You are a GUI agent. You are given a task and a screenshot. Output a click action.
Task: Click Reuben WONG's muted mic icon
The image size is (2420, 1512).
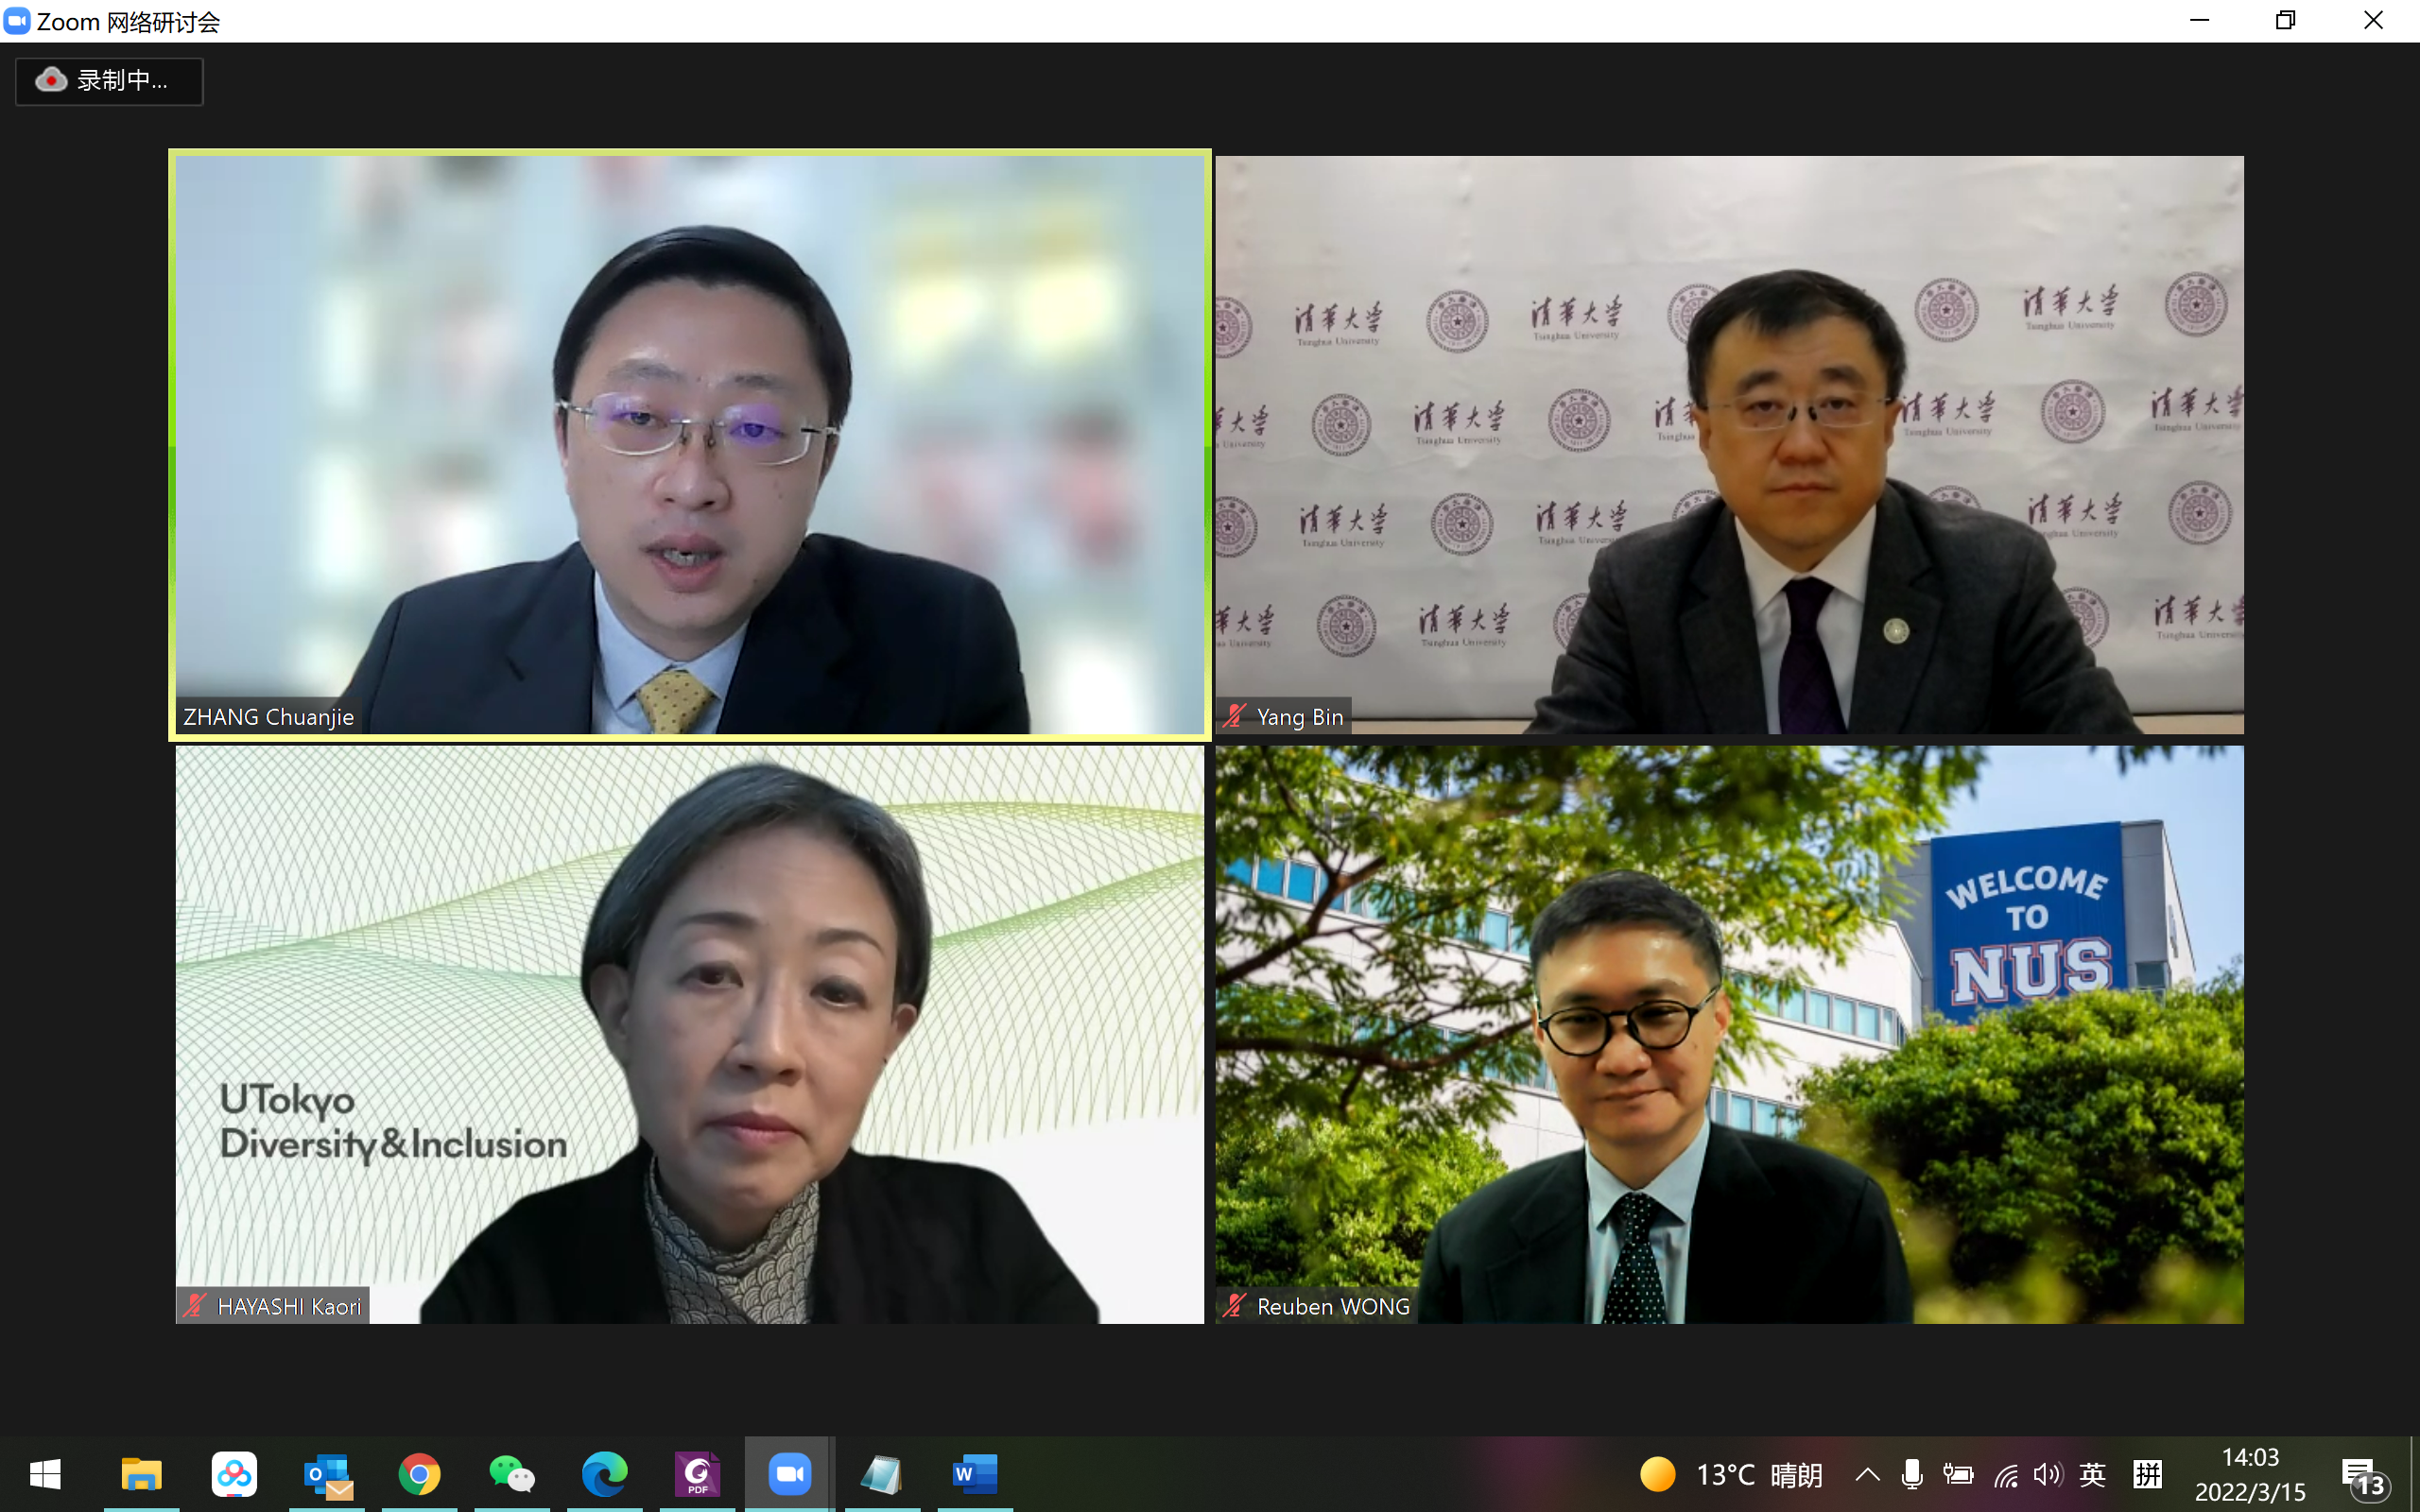click(1234, 1305)
